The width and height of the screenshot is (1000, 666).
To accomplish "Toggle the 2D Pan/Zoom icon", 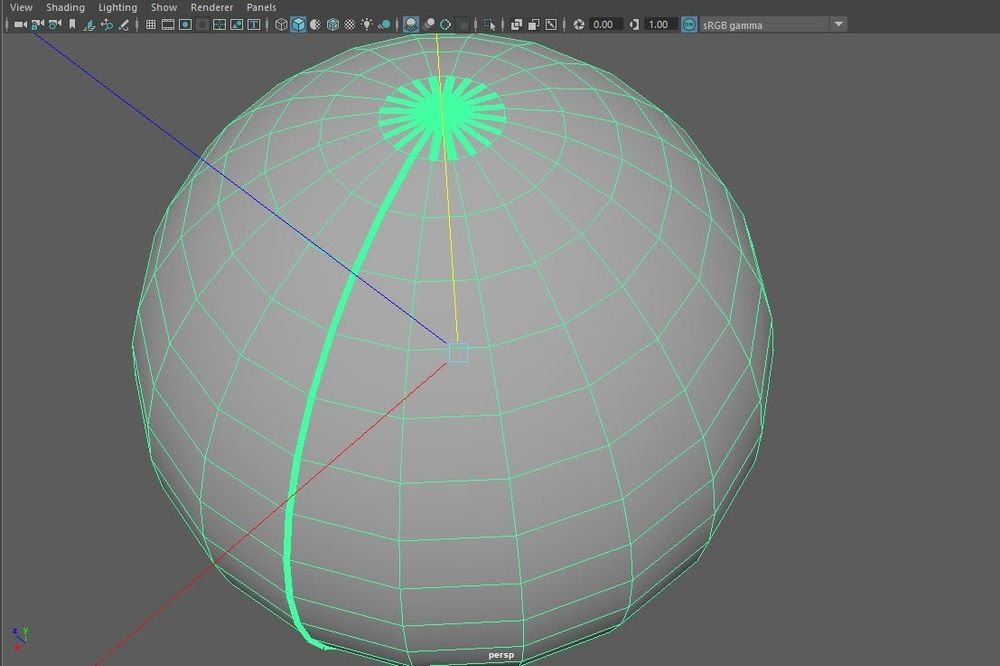I will tap(107, 25).
